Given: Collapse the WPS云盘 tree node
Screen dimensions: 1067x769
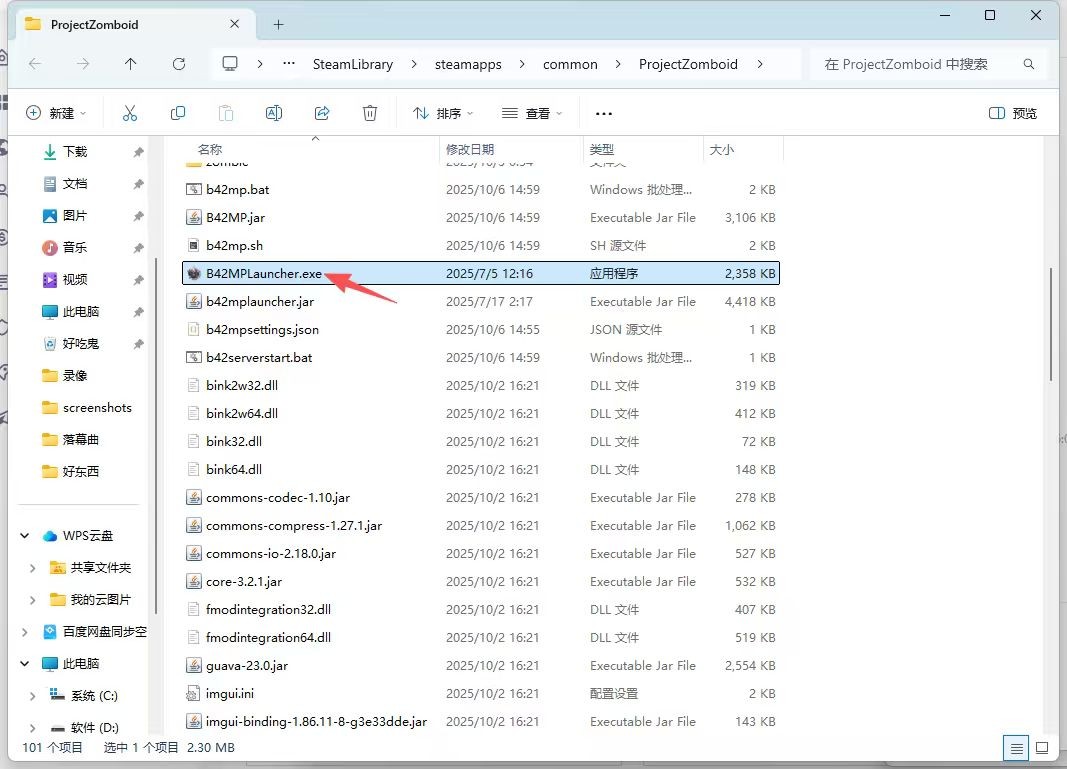Looking at the screenshot, I should pyautogui.click(x=25, y=536).
